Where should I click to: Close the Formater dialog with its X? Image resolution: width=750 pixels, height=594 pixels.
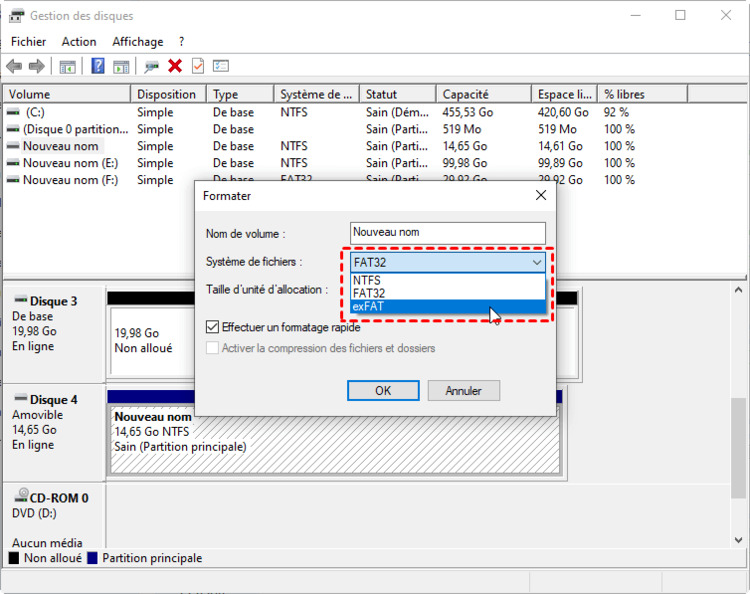541,195
